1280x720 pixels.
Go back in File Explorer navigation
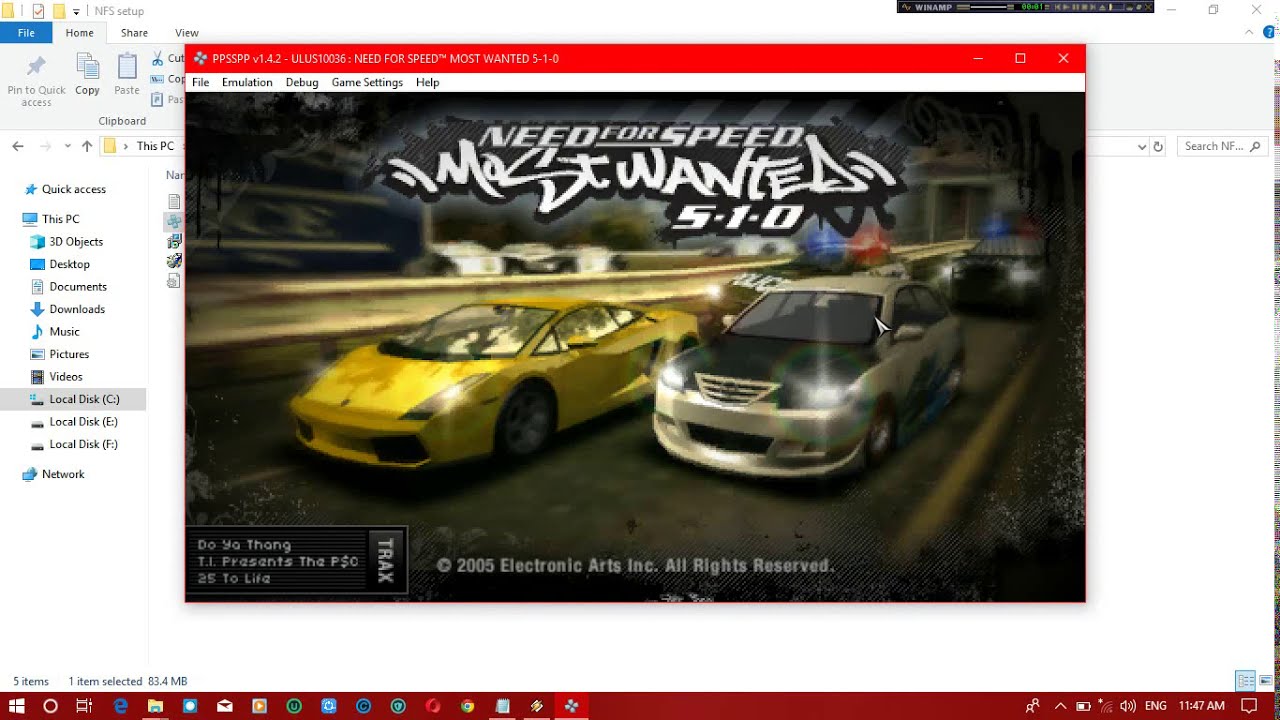pos(18,146)
